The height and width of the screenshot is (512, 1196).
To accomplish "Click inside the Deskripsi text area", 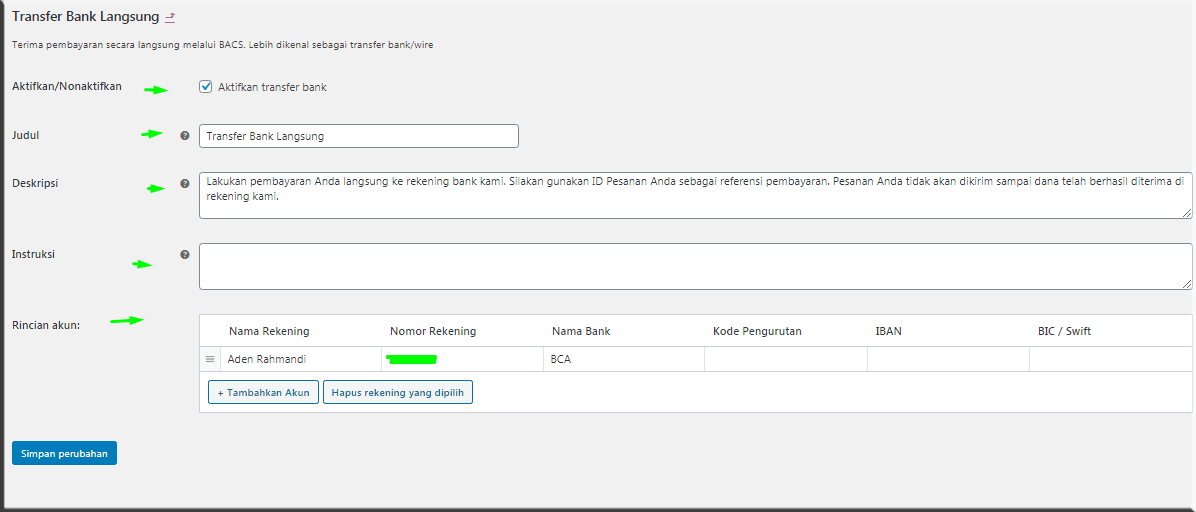I will 695,194.
